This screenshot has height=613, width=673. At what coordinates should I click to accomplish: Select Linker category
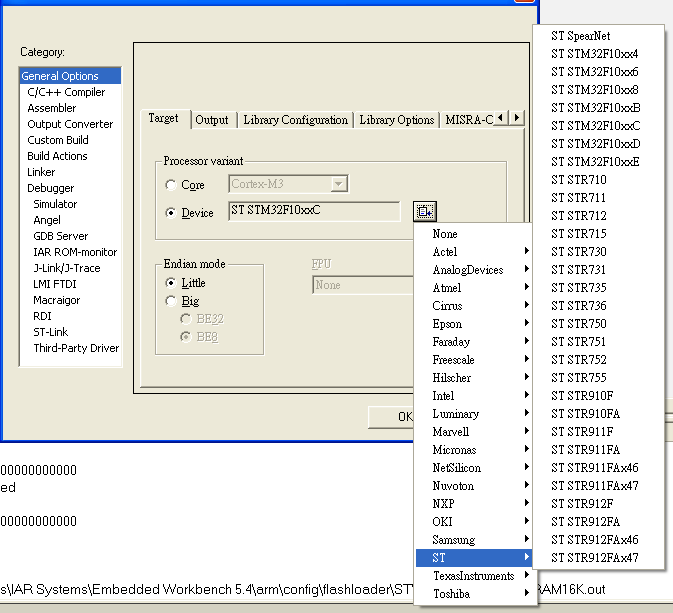41,172
